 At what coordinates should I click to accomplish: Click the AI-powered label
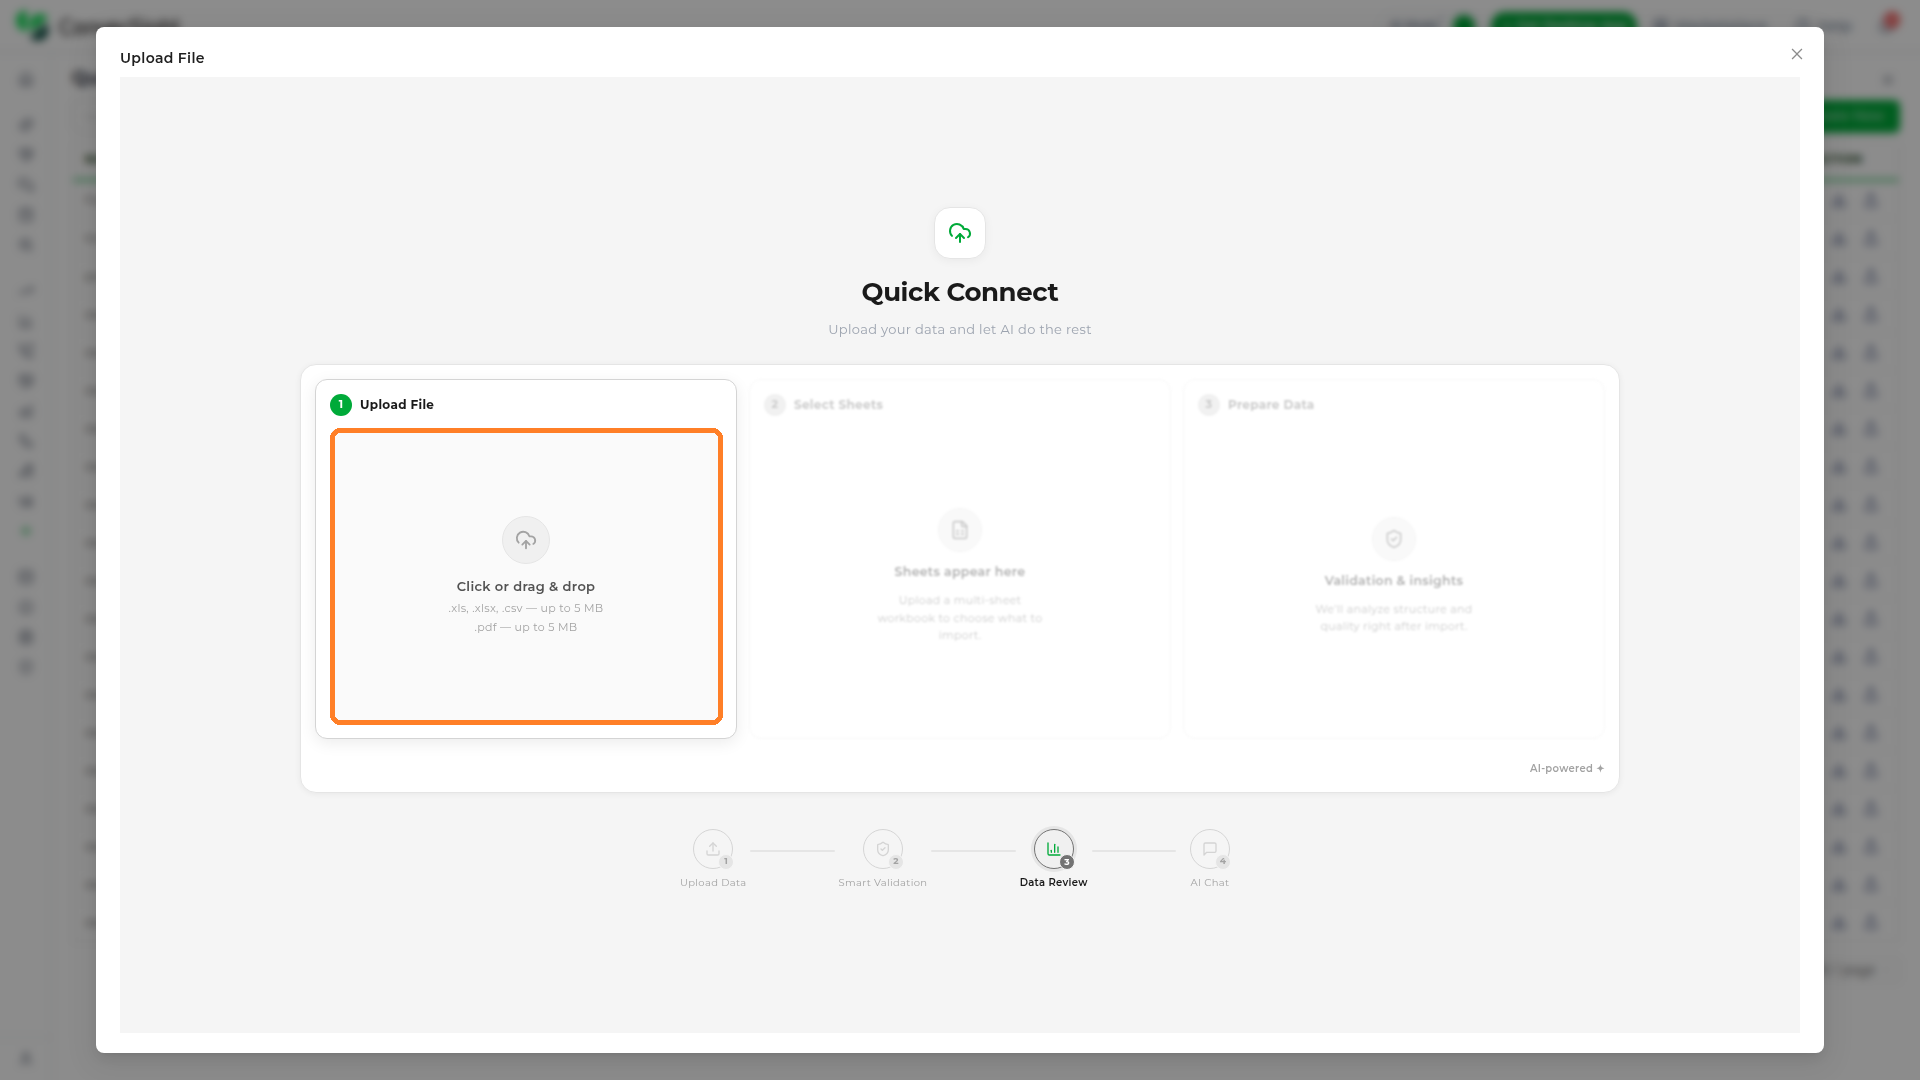1567,768
